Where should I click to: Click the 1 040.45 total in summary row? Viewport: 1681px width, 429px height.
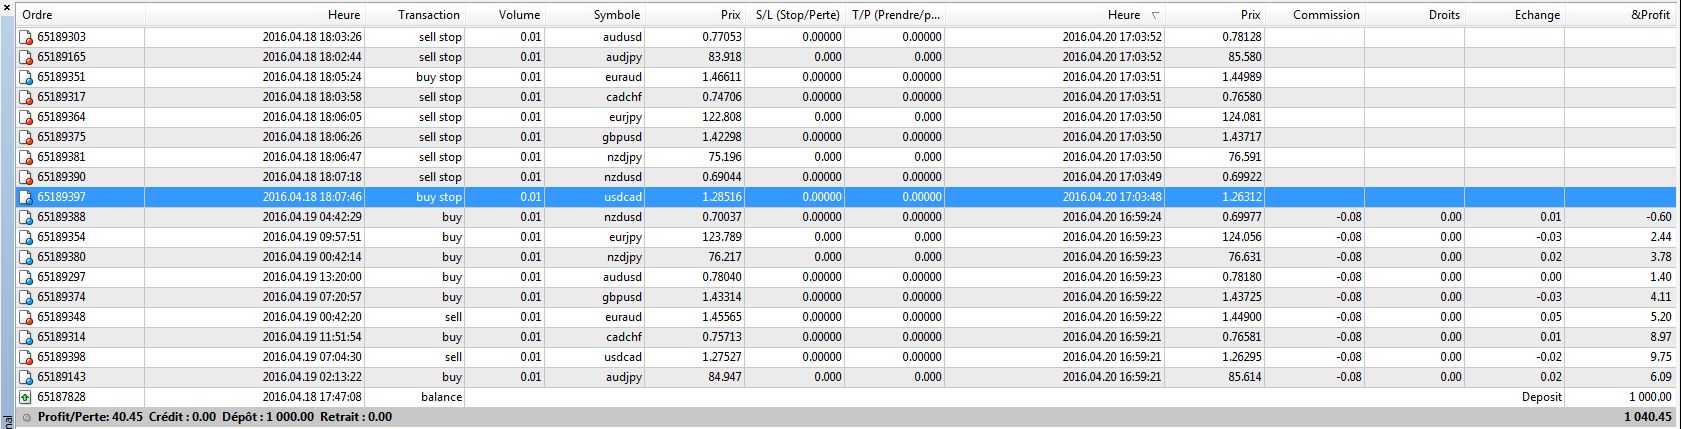[1647, 417]
